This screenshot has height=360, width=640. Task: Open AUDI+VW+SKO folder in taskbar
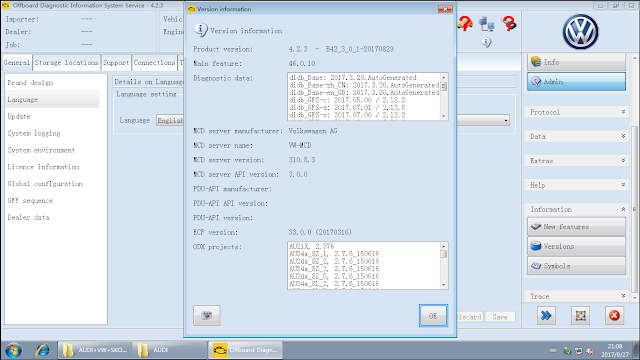(95, 350)
